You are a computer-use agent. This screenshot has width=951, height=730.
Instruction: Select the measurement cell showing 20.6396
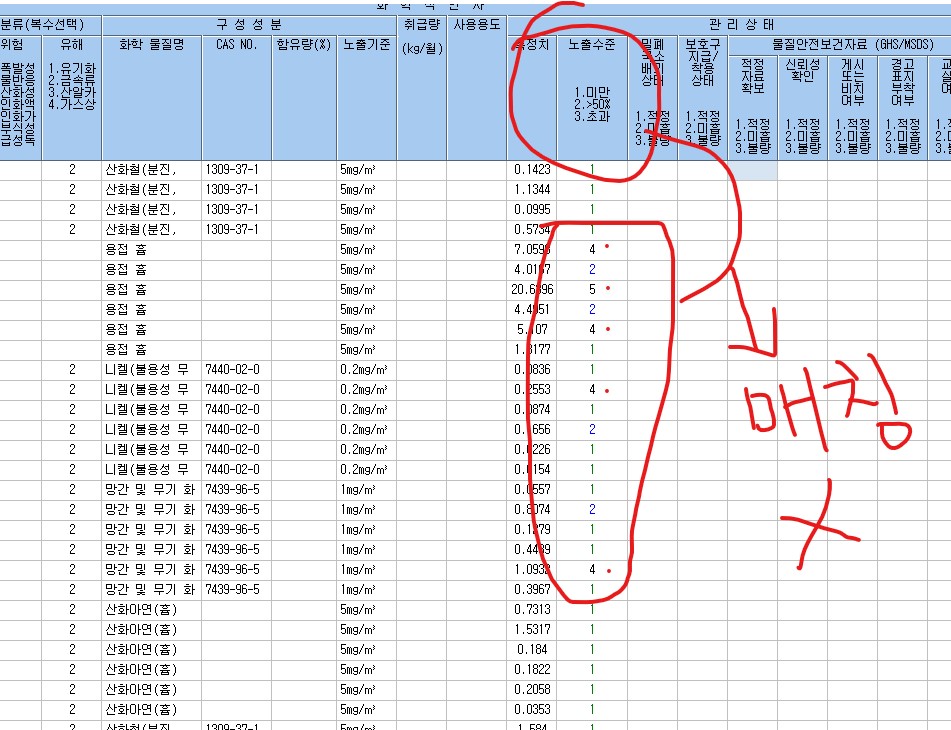tap(532, 289)
